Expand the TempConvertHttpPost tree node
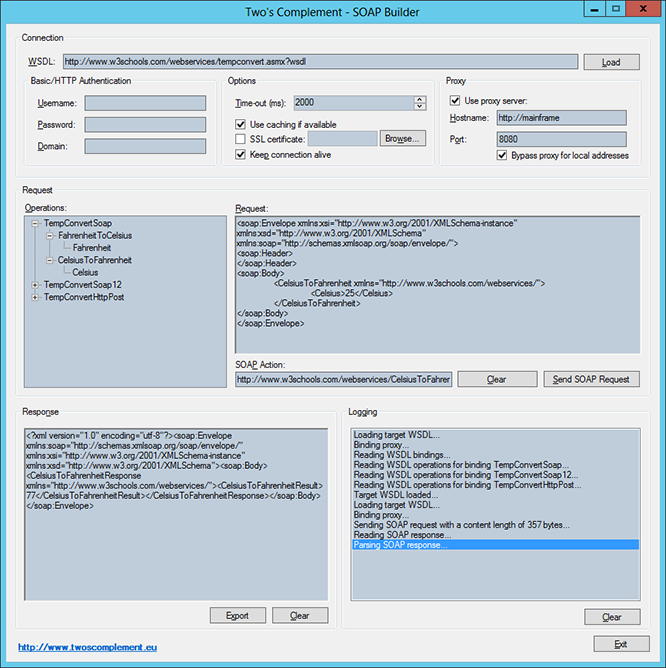Image resolution: width=666 pixels, height=668 pixels. point(35,297)
